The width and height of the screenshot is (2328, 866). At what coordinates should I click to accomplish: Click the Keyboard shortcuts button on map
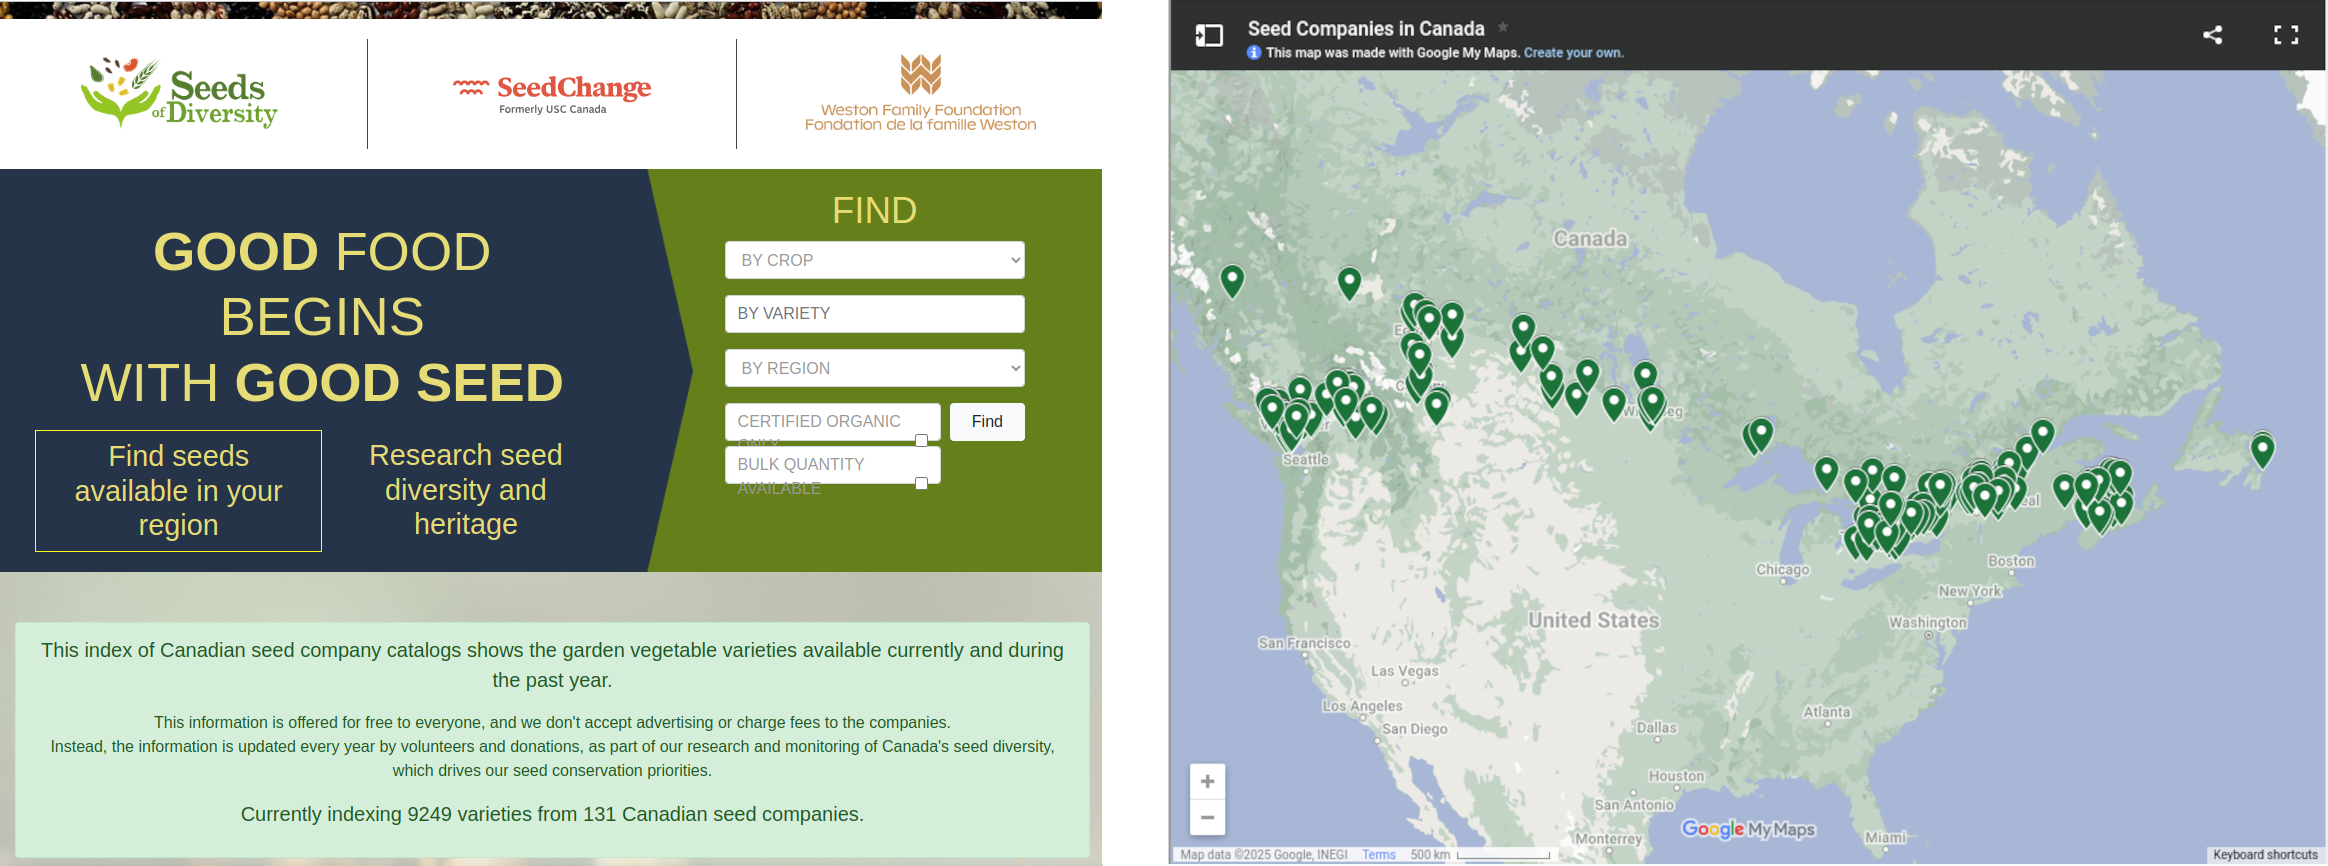point(2265,855)
